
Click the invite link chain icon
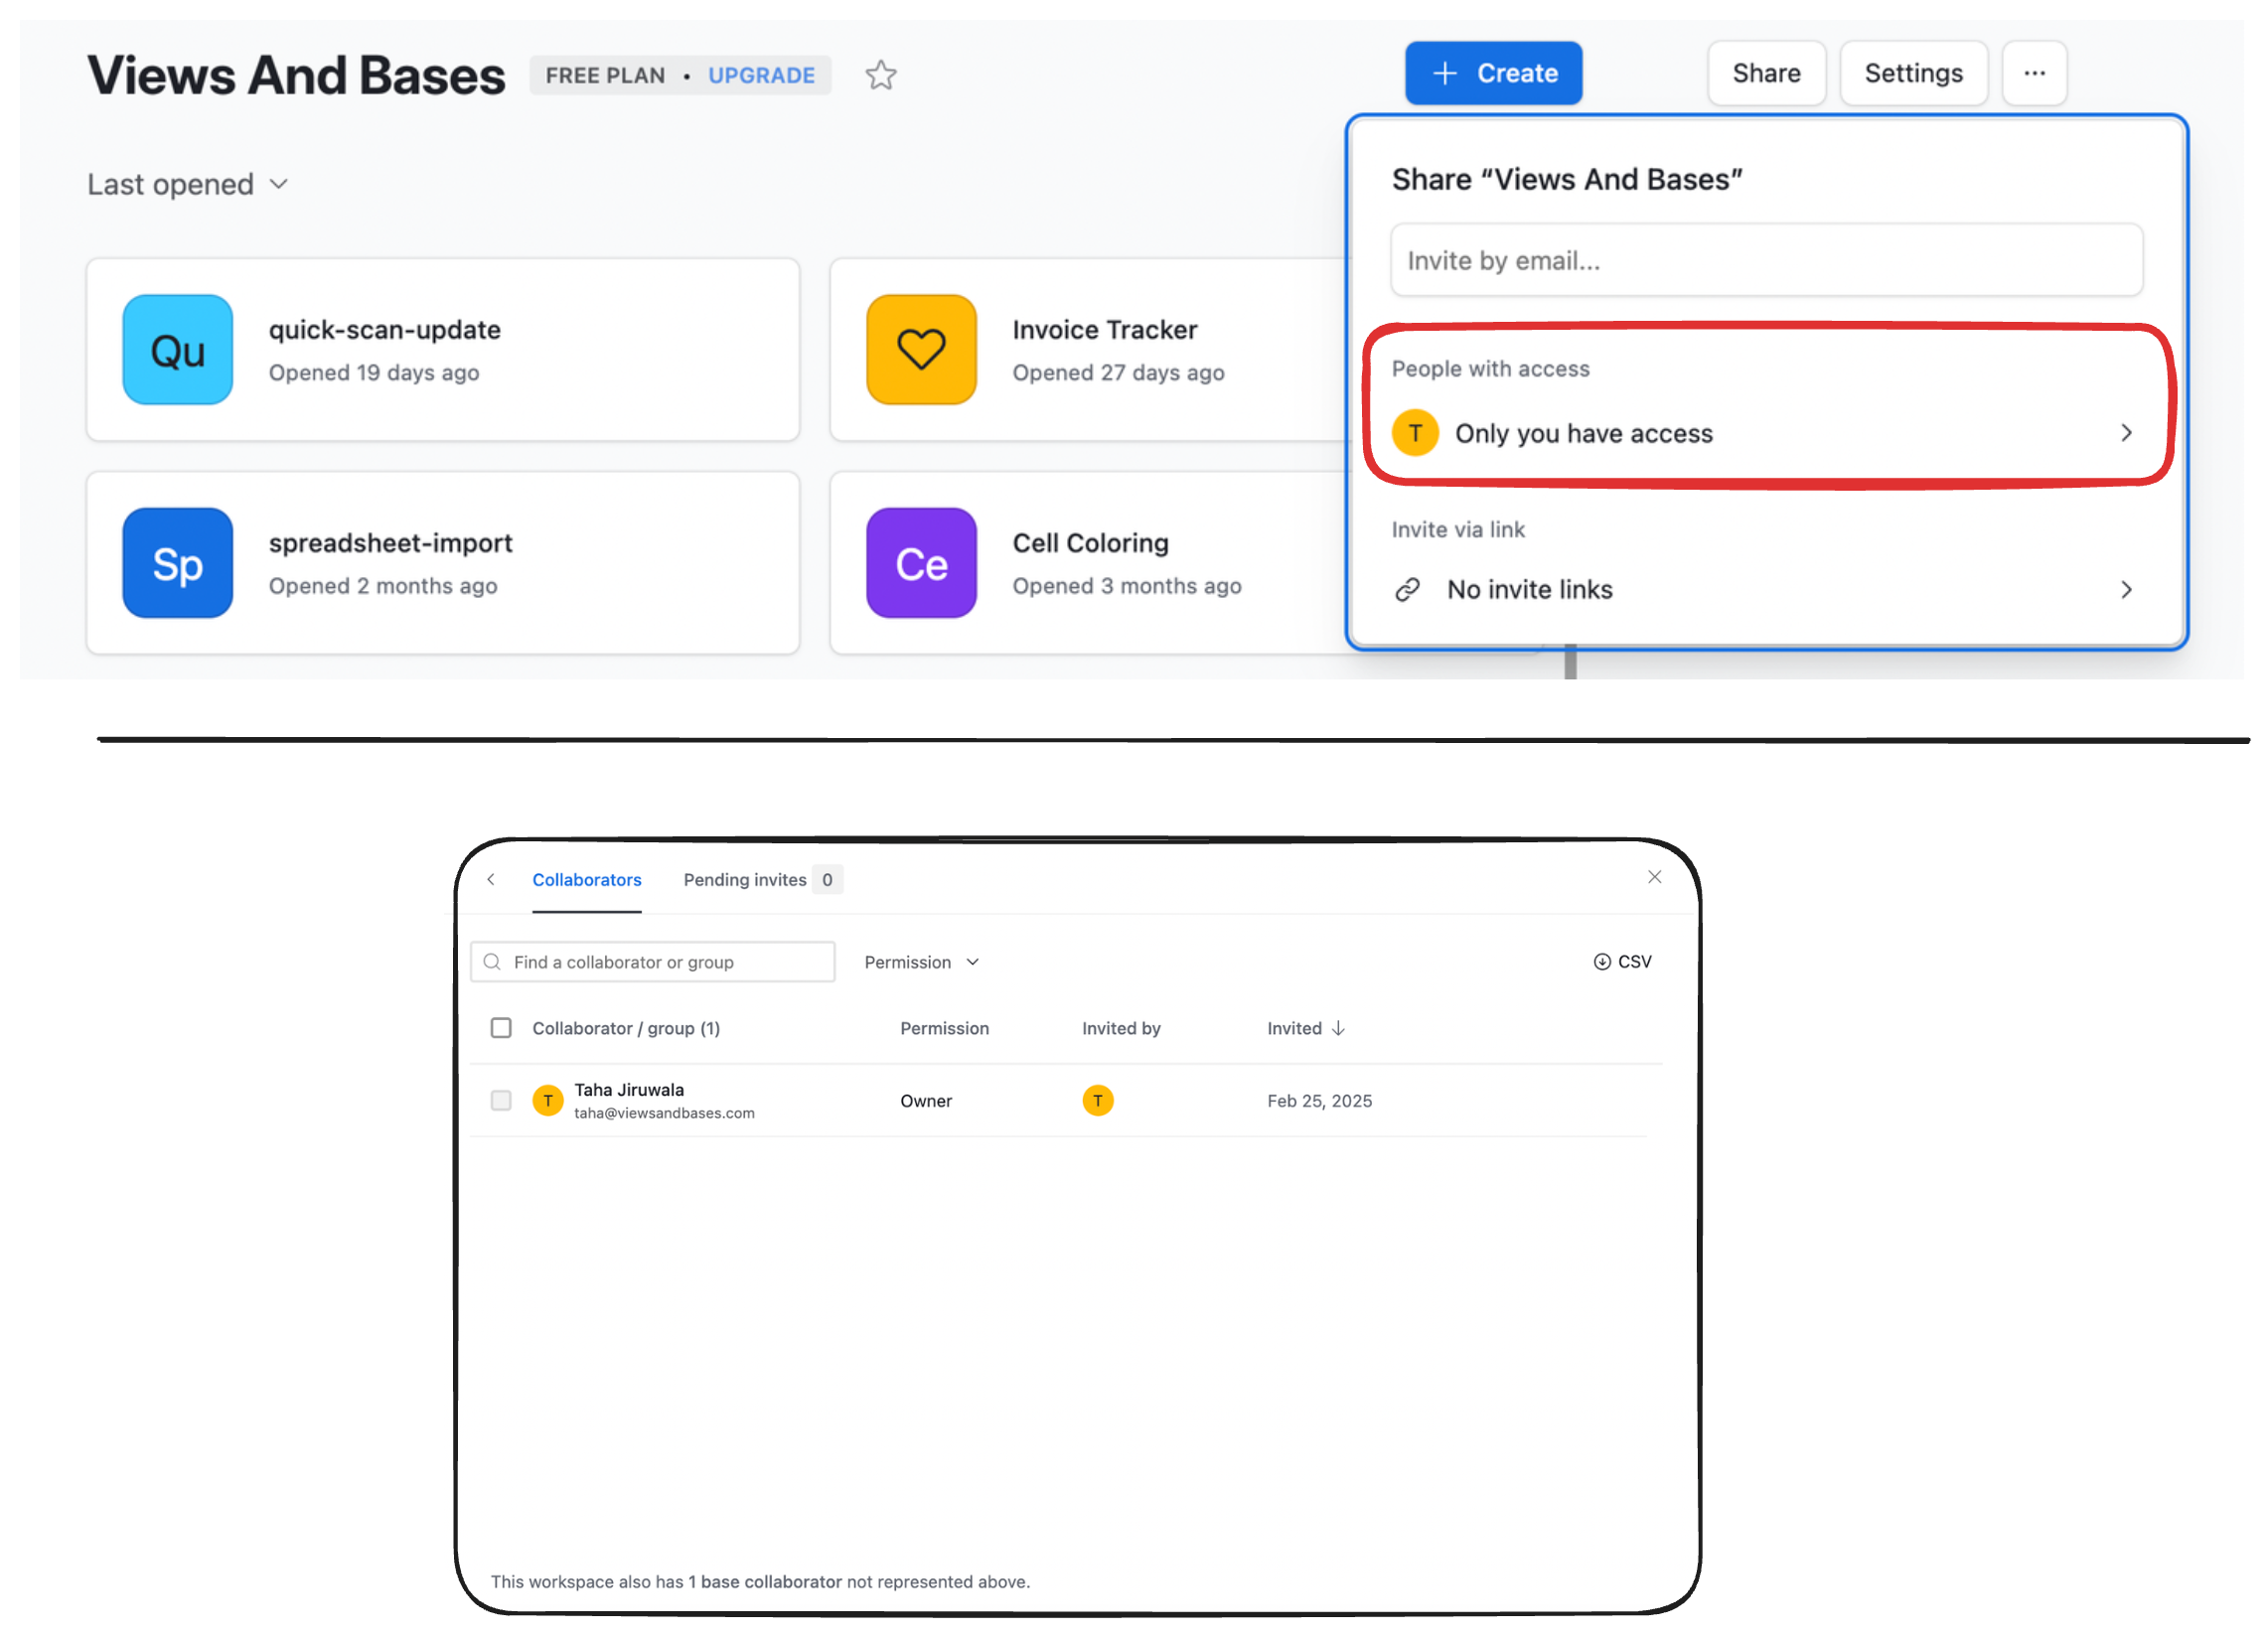tap(1408, 589)
